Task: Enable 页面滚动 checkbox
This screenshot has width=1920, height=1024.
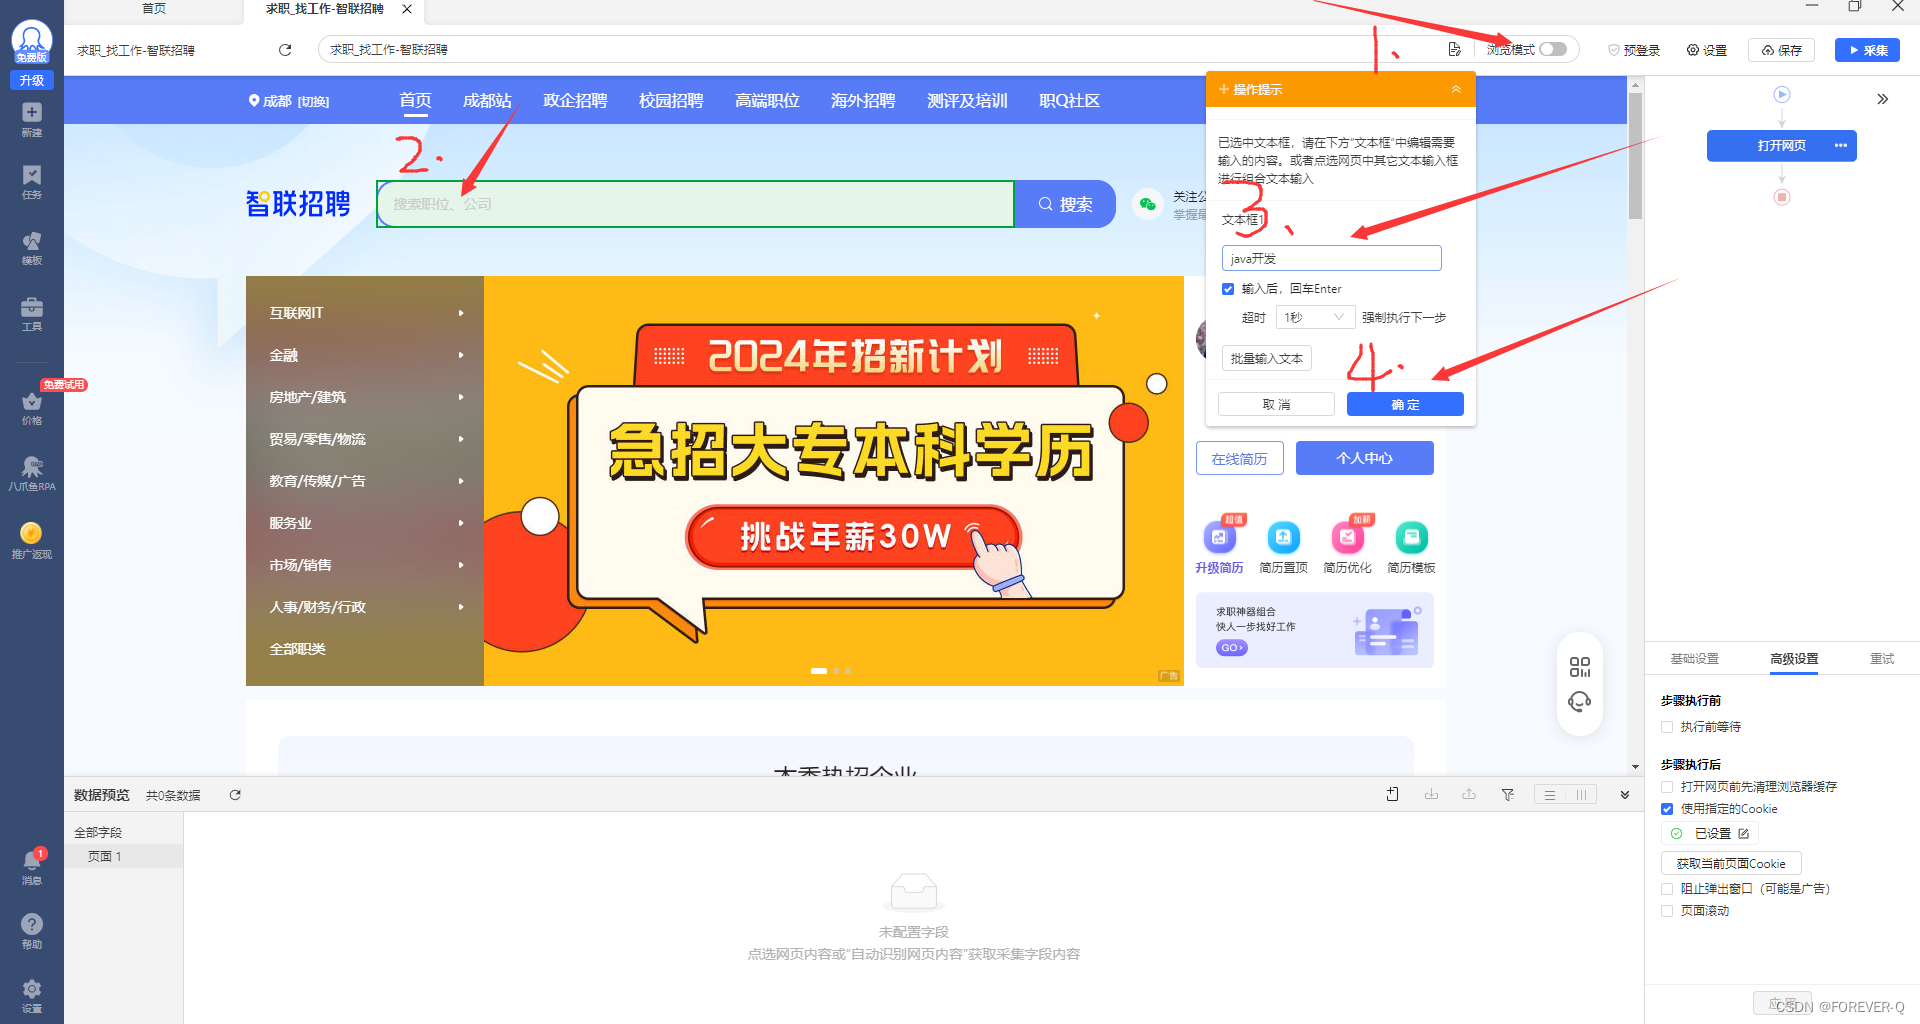Action: pos(1667,911)
